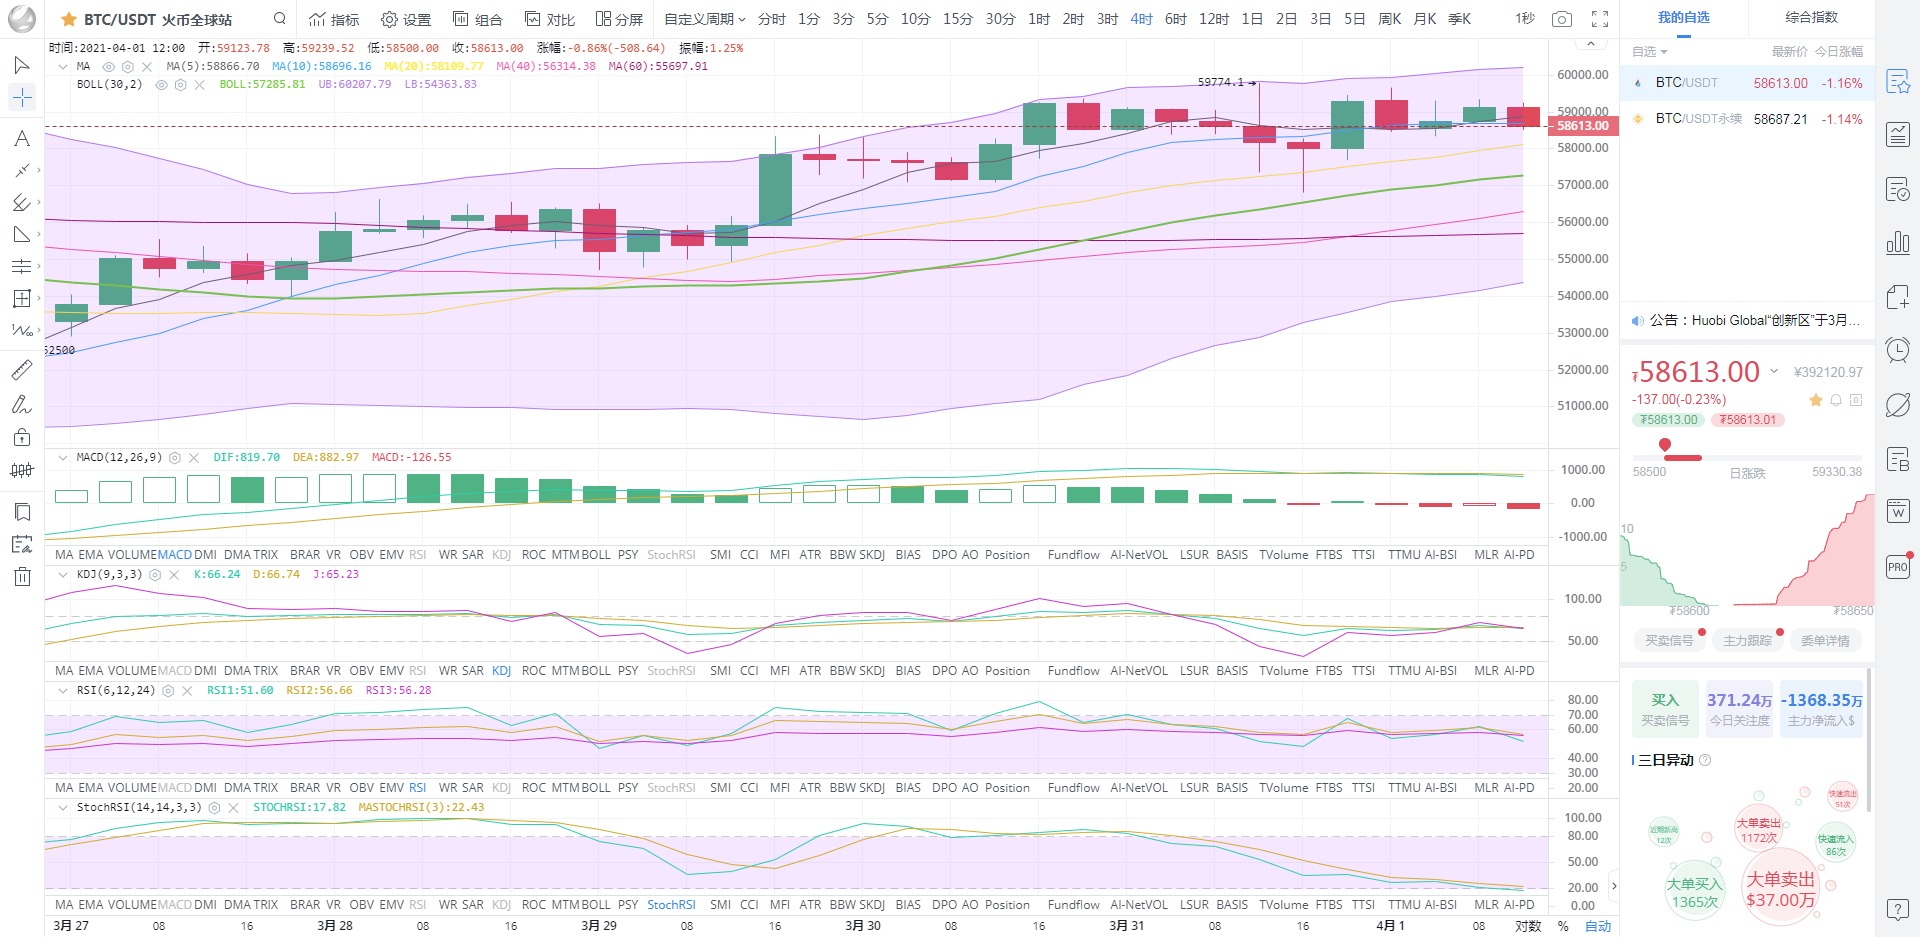Viewport: 1920px width, 937px height.
Task: Select the trend line drawing tool
Action: [22, 171]
